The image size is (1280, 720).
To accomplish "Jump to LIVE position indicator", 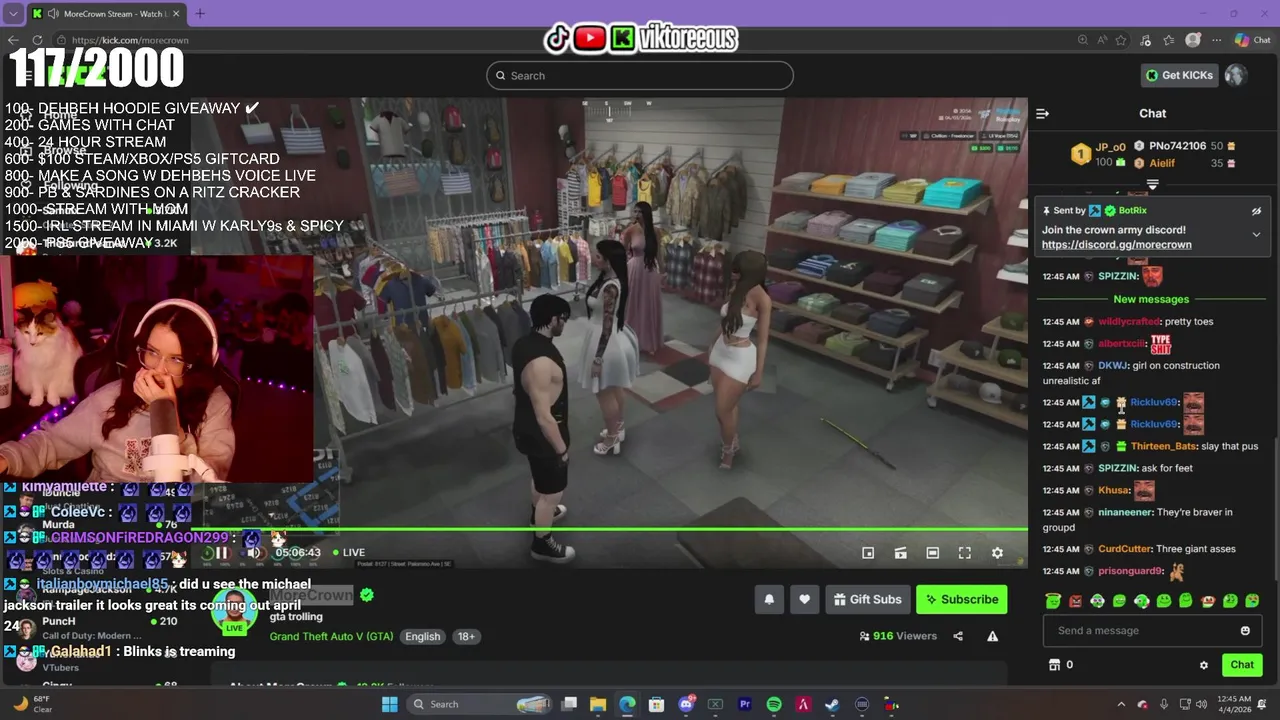I will (349, 552).
